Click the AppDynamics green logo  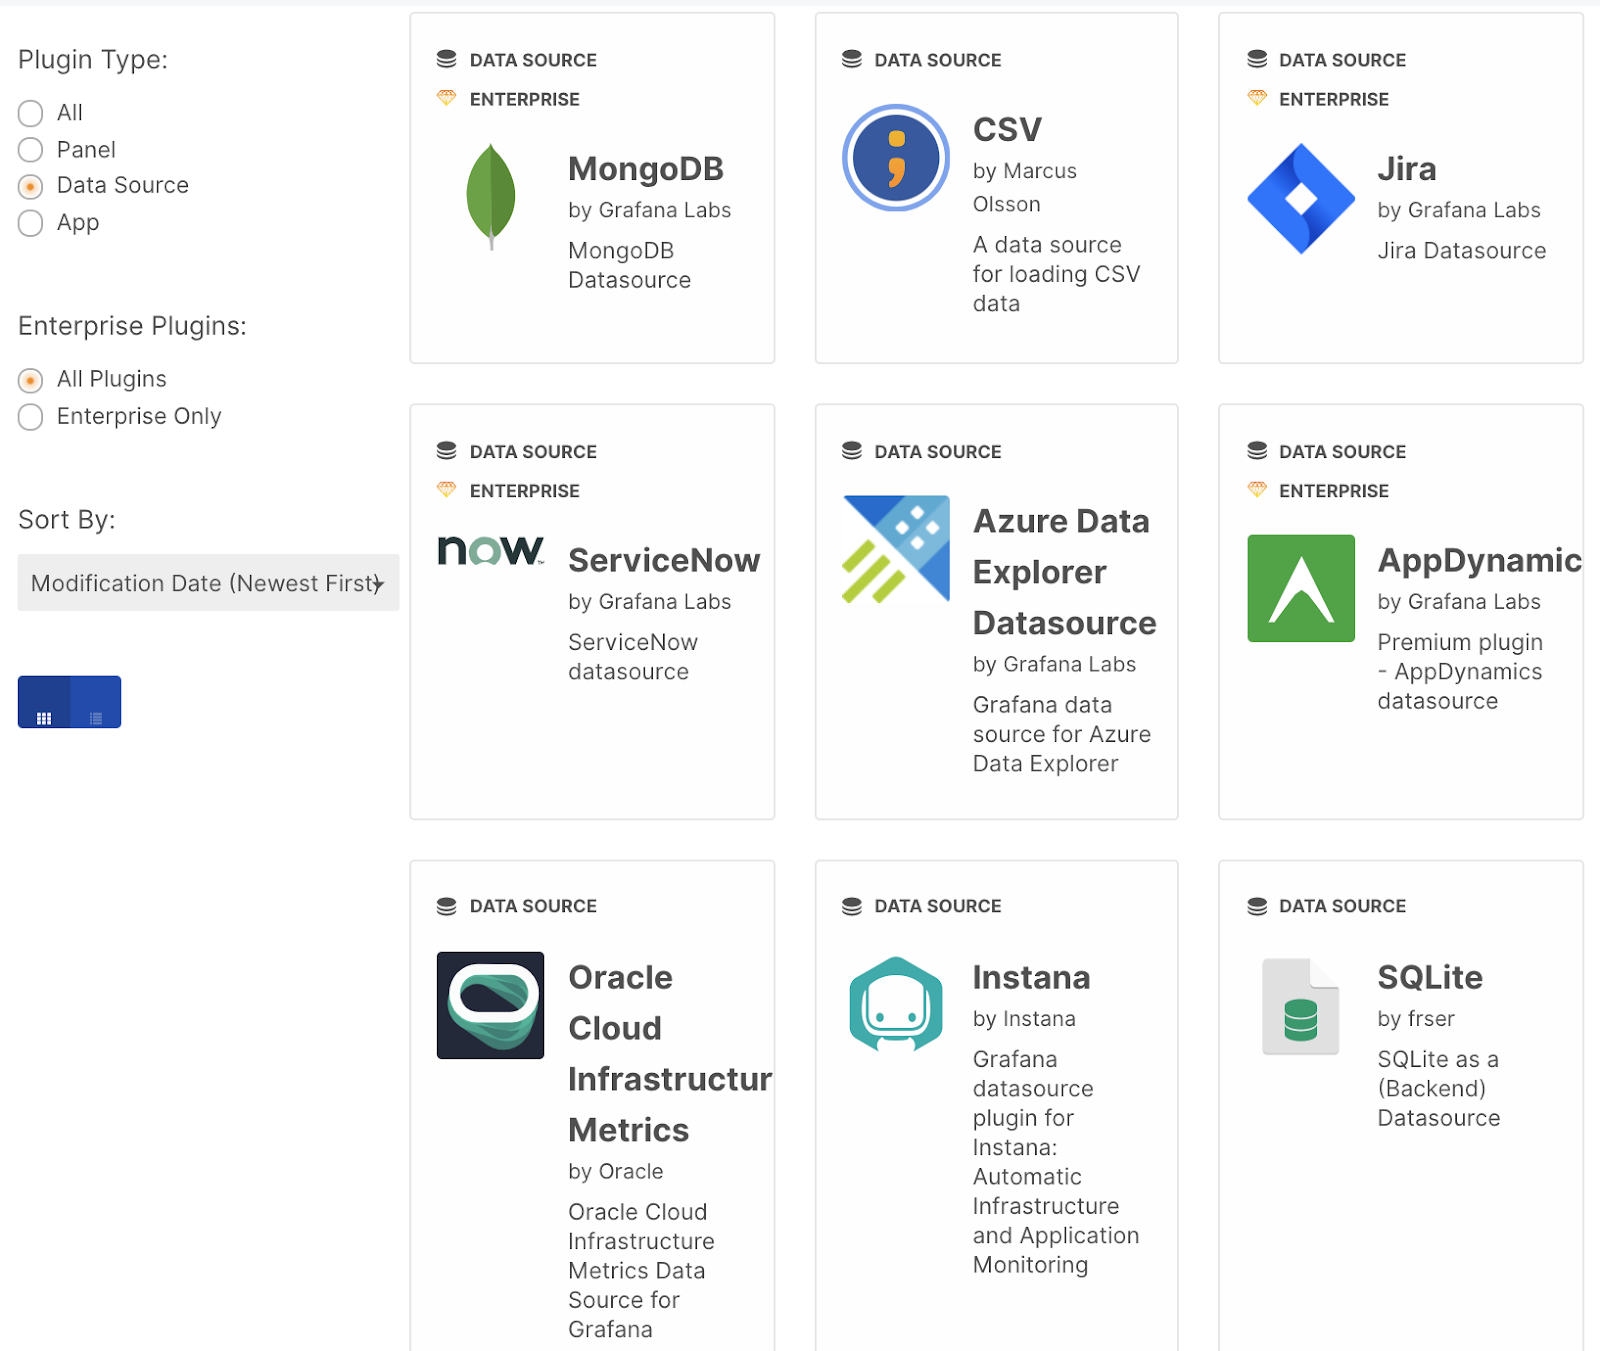click(1301, 588)
